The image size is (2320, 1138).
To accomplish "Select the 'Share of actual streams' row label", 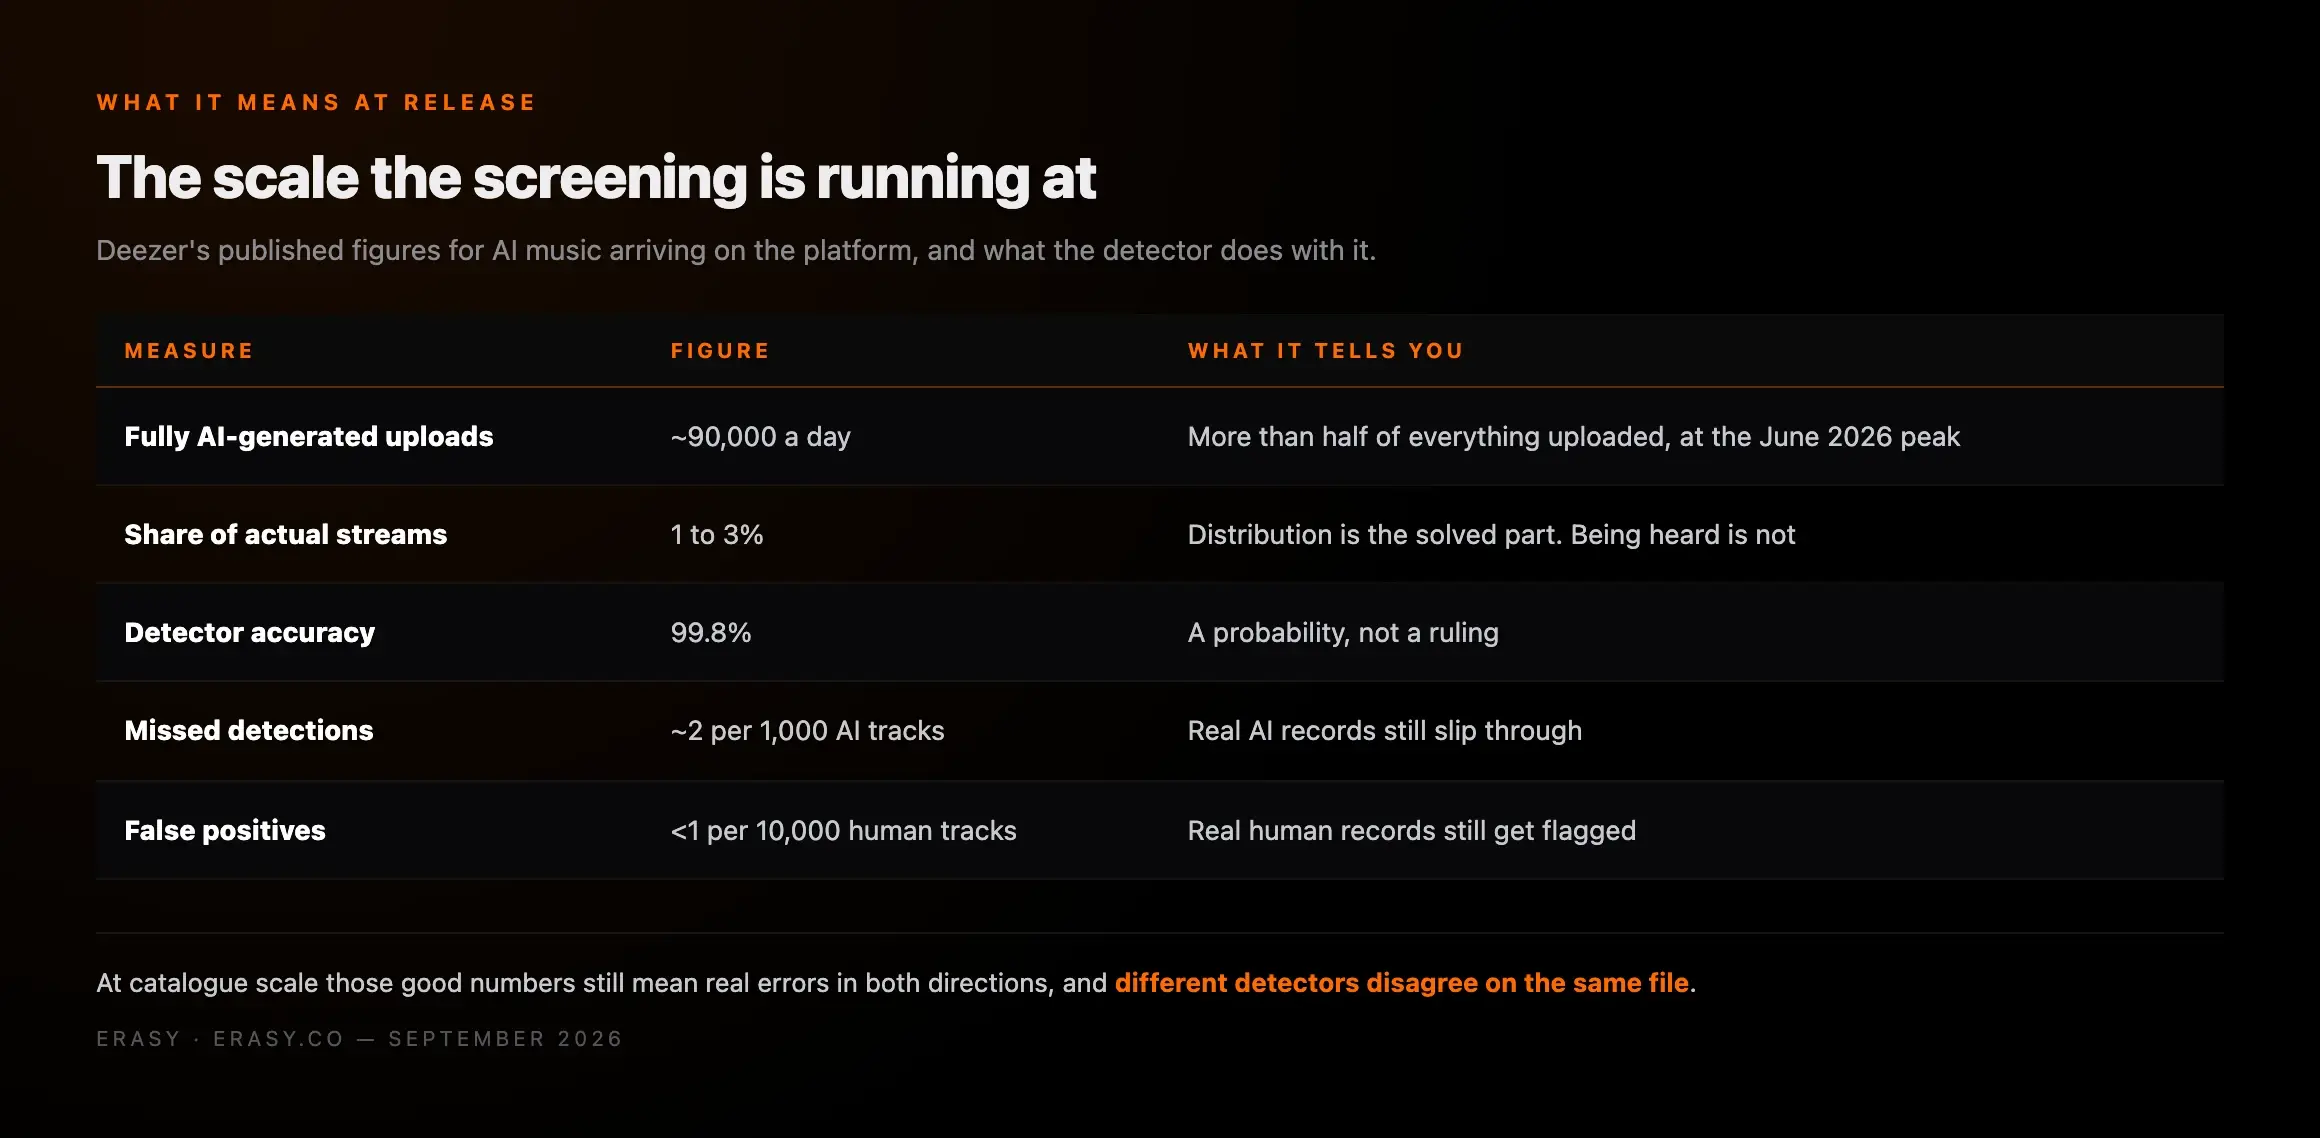I will [286, 535].
